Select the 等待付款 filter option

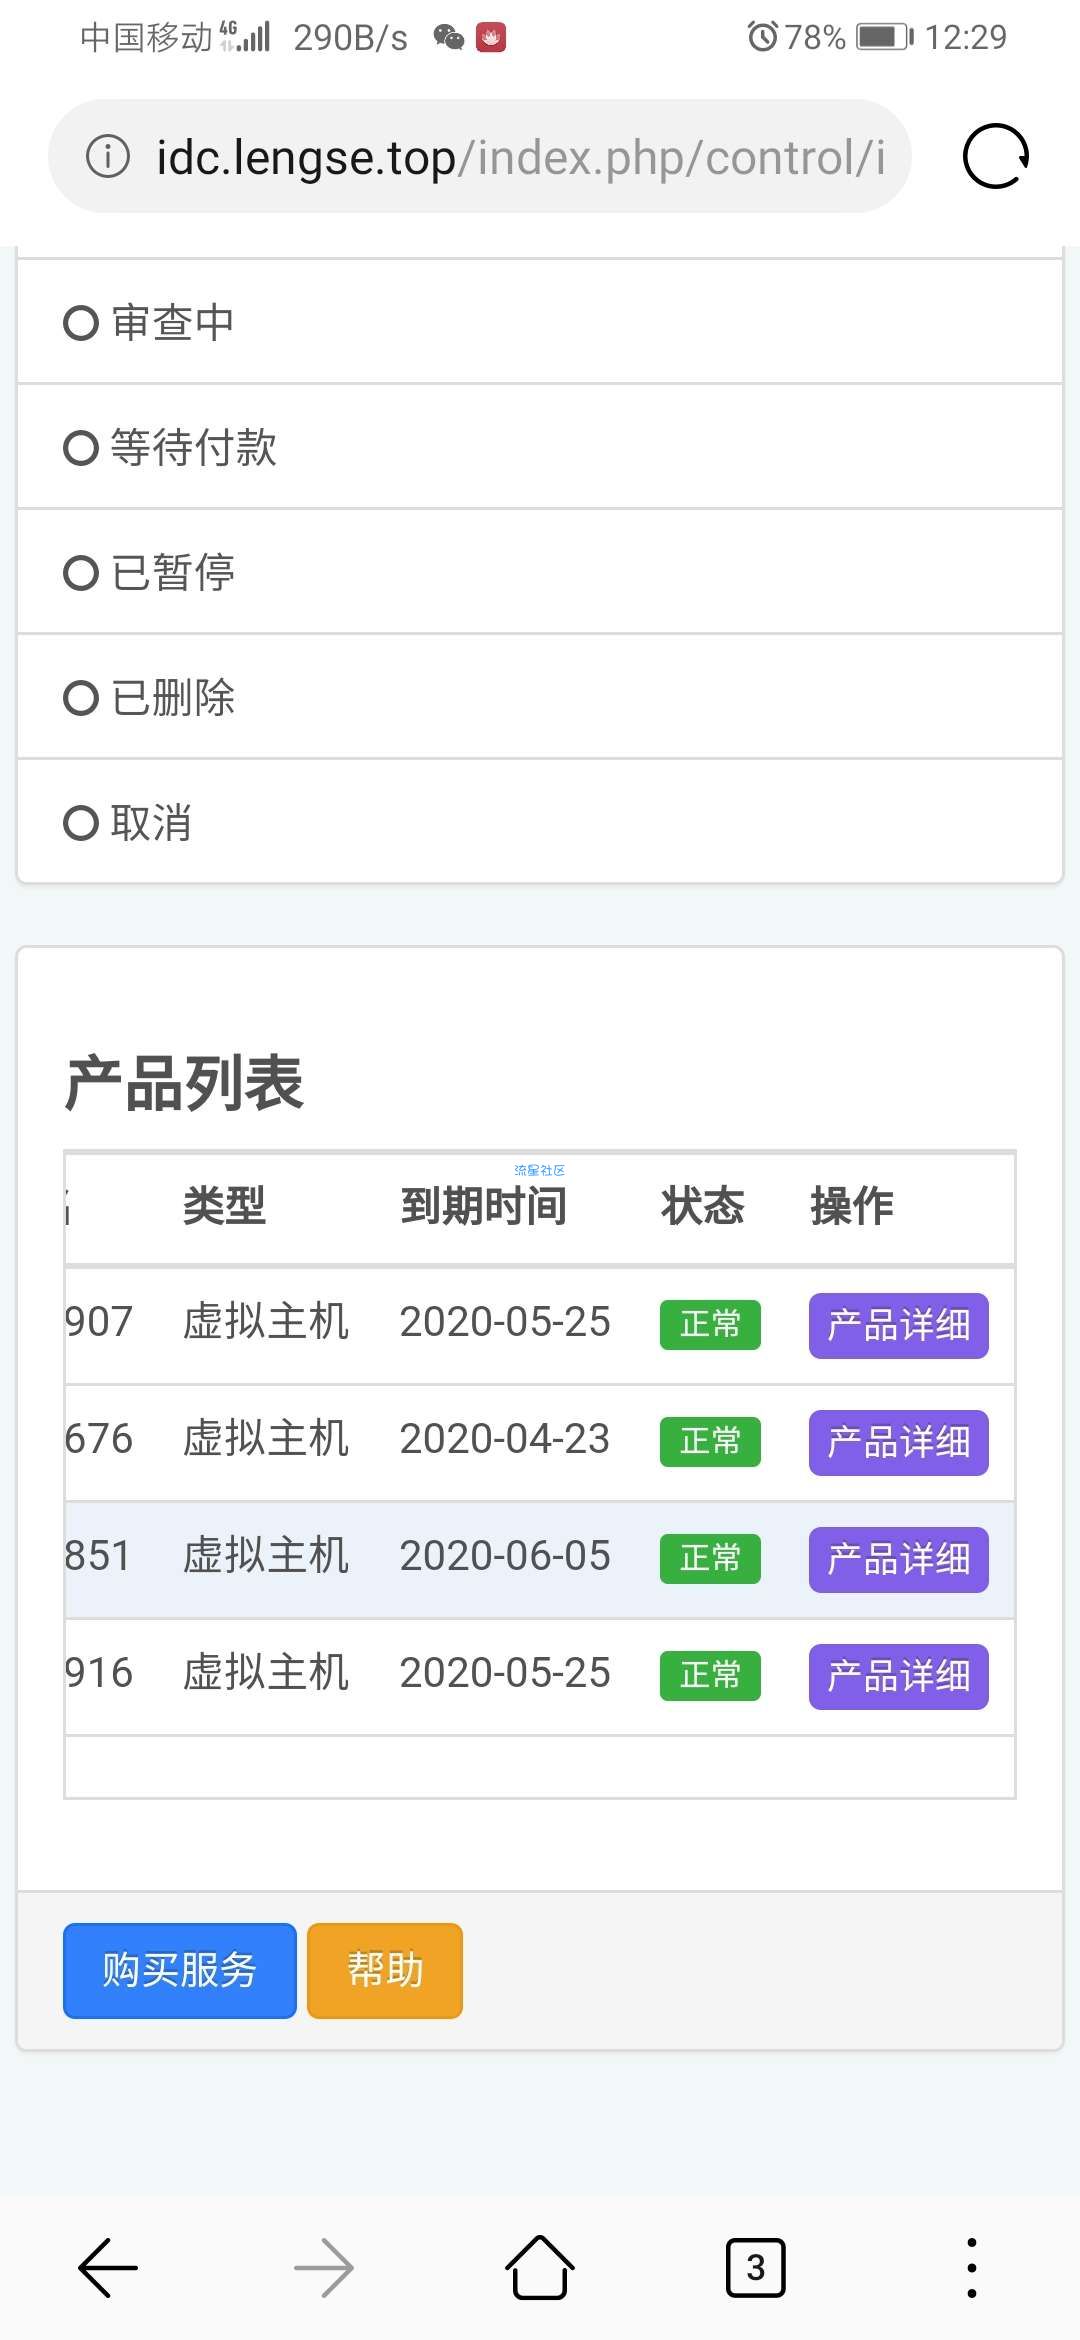click(x=170, y=448)
